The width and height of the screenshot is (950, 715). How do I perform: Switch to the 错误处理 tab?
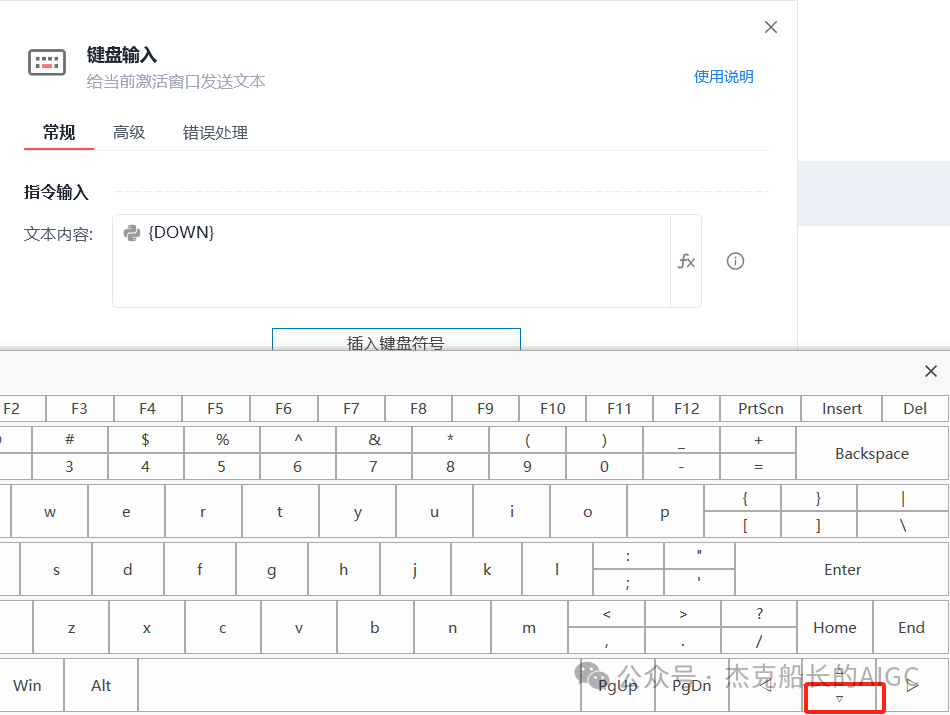click(x=214, y=132)
